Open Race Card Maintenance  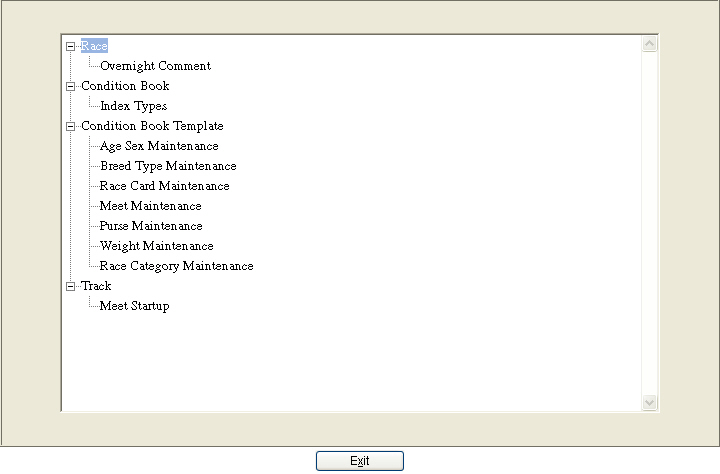click(164, 186)
